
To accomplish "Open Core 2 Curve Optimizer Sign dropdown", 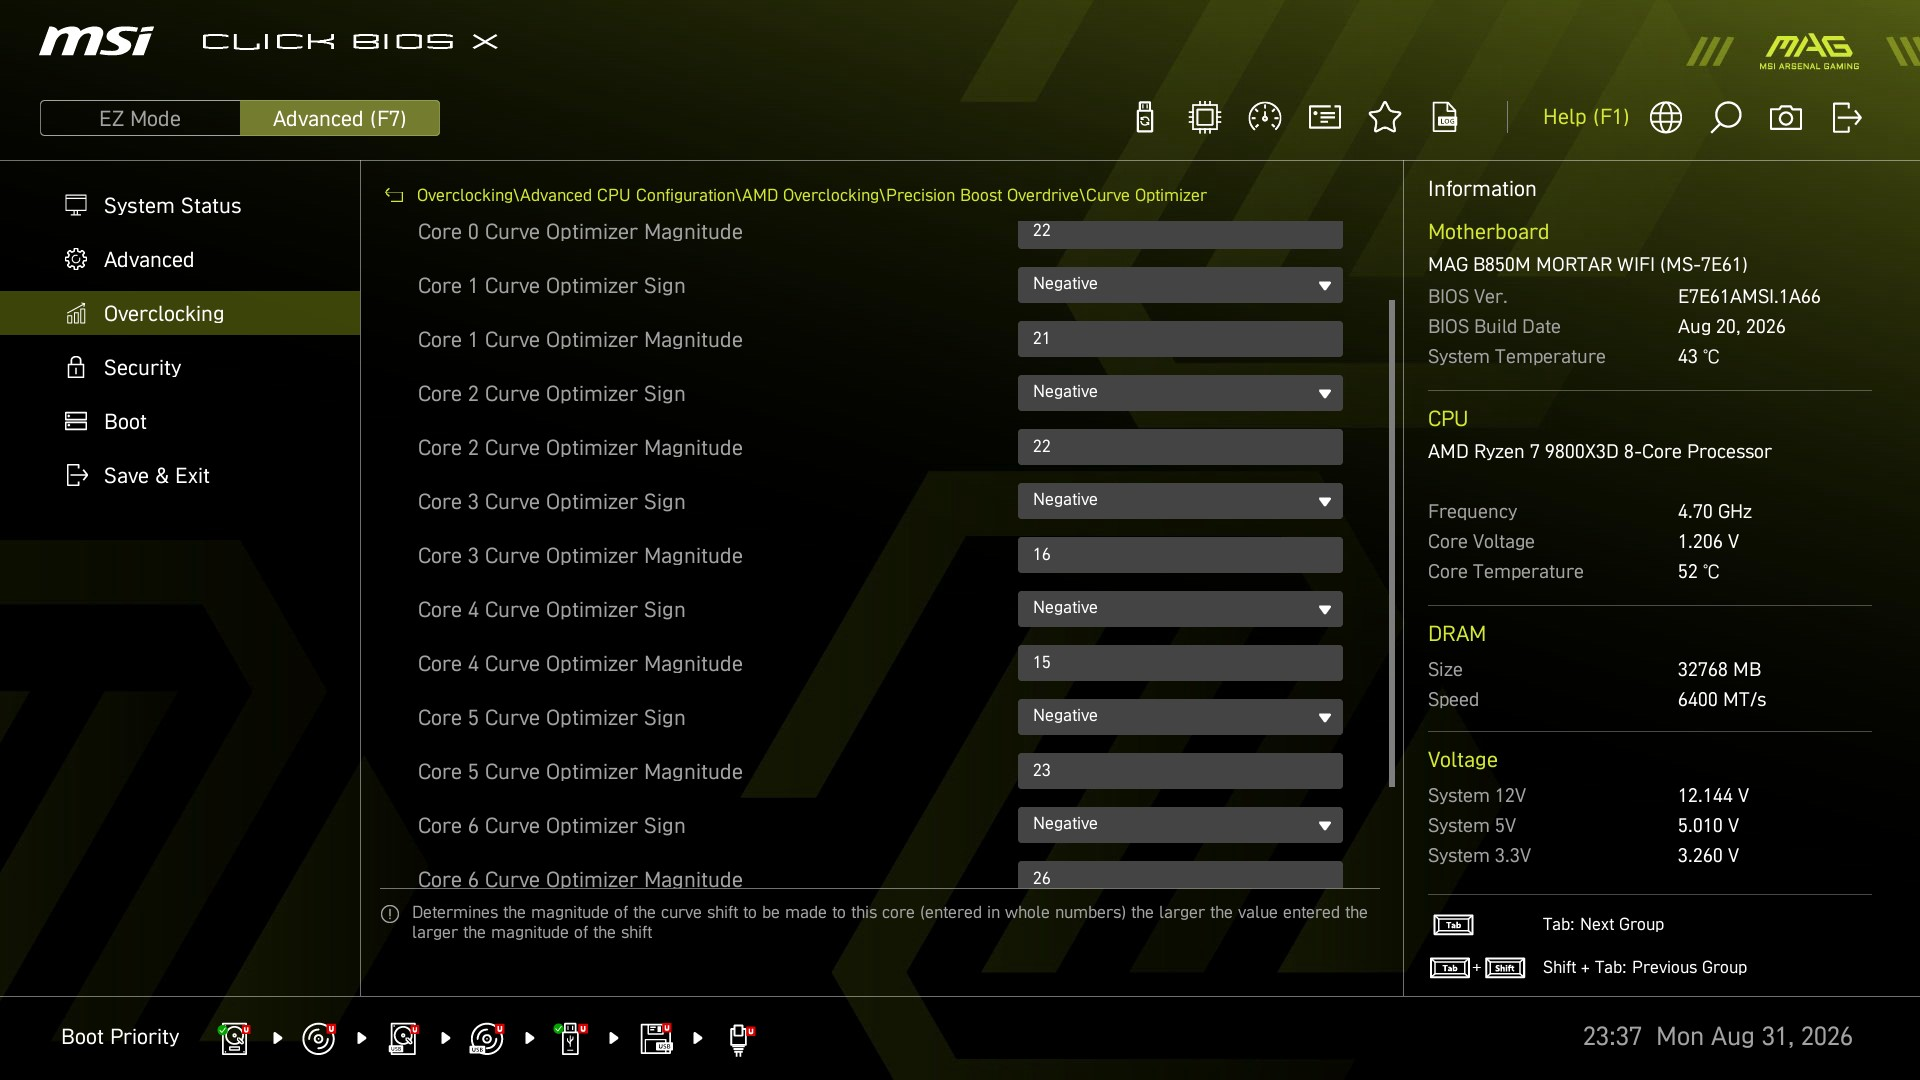I will (1180, 393).
